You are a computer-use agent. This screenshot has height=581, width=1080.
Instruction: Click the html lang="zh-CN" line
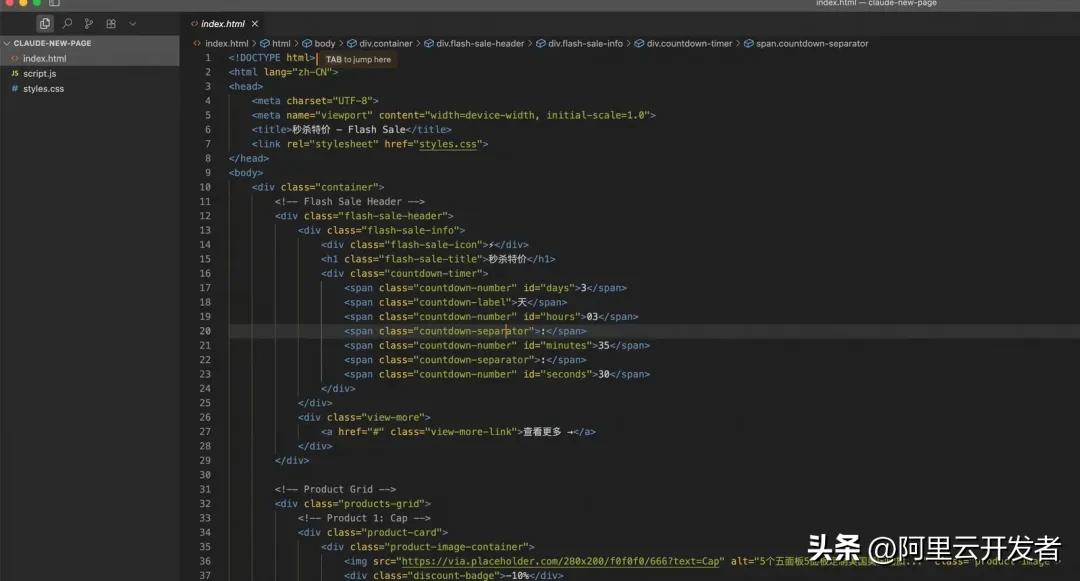point(283,72)
